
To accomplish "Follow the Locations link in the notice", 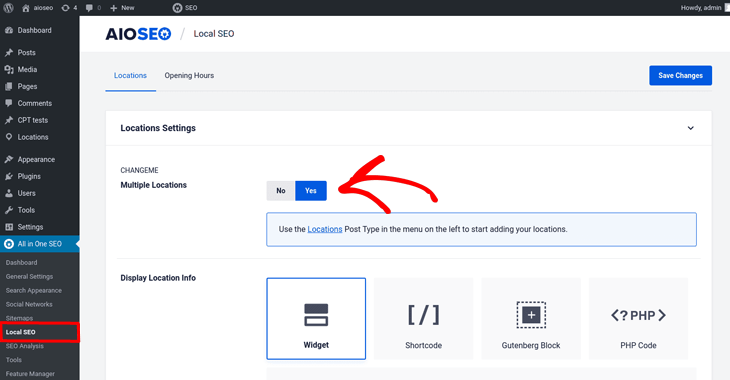I will [x=325, y=229].
